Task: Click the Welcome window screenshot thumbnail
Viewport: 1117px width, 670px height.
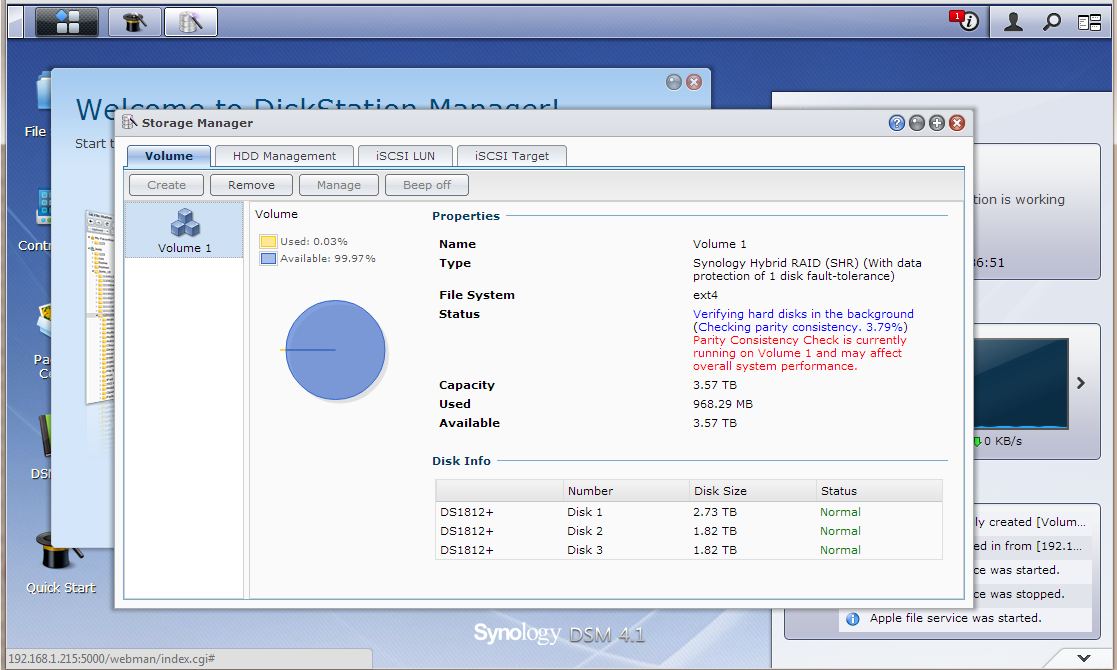Action: [100, 306]
